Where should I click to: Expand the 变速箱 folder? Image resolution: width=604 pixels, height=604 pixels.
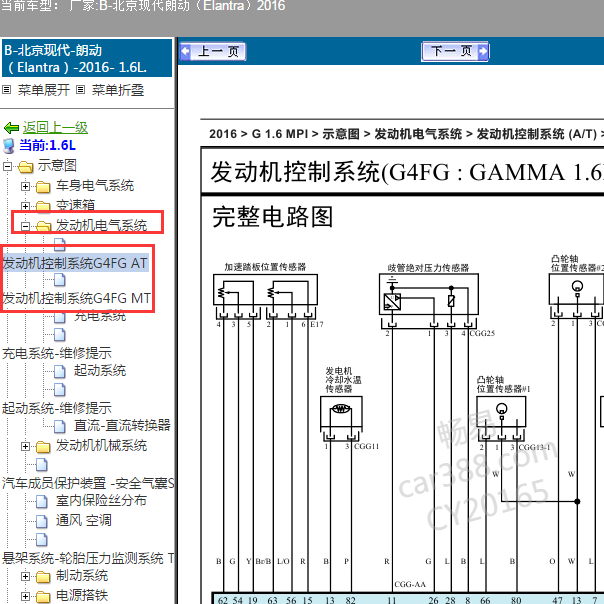pos(25,206)
